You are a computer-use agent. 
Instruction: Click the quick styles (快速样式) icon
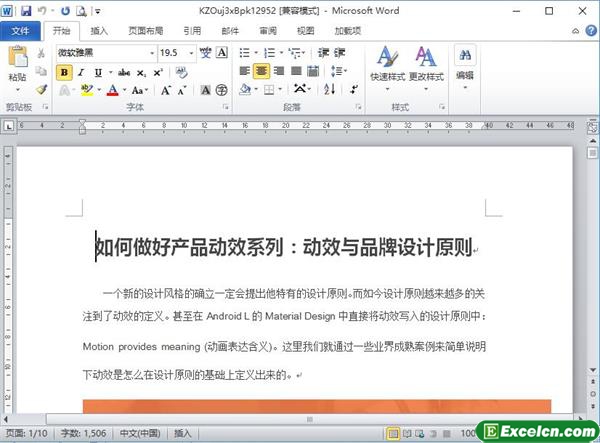click(x=387, y=62)
